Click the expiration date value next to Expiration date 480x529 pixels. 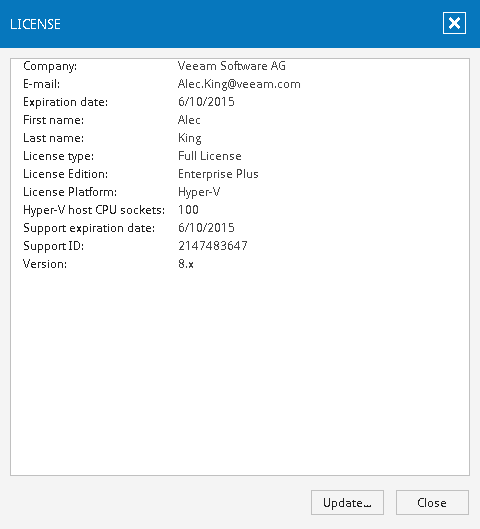pyautogui.click(x=206, y=102)
